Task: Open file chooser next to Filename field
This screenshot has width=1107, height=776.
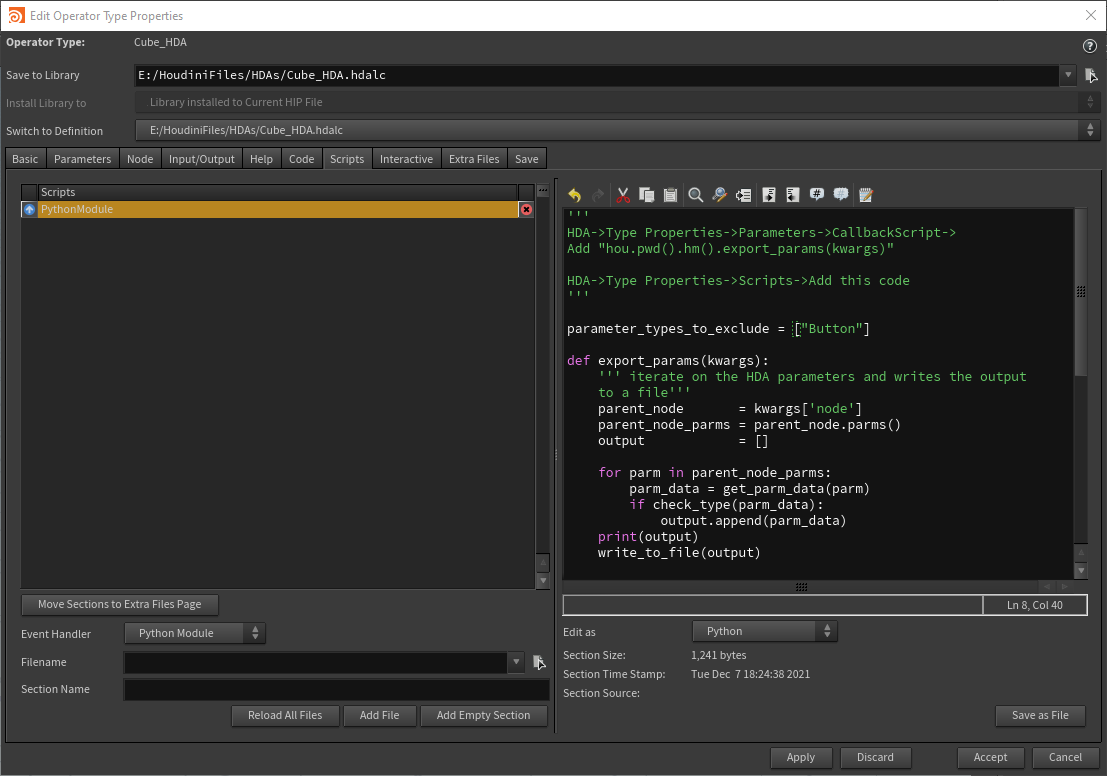Action: pos(539,662)
